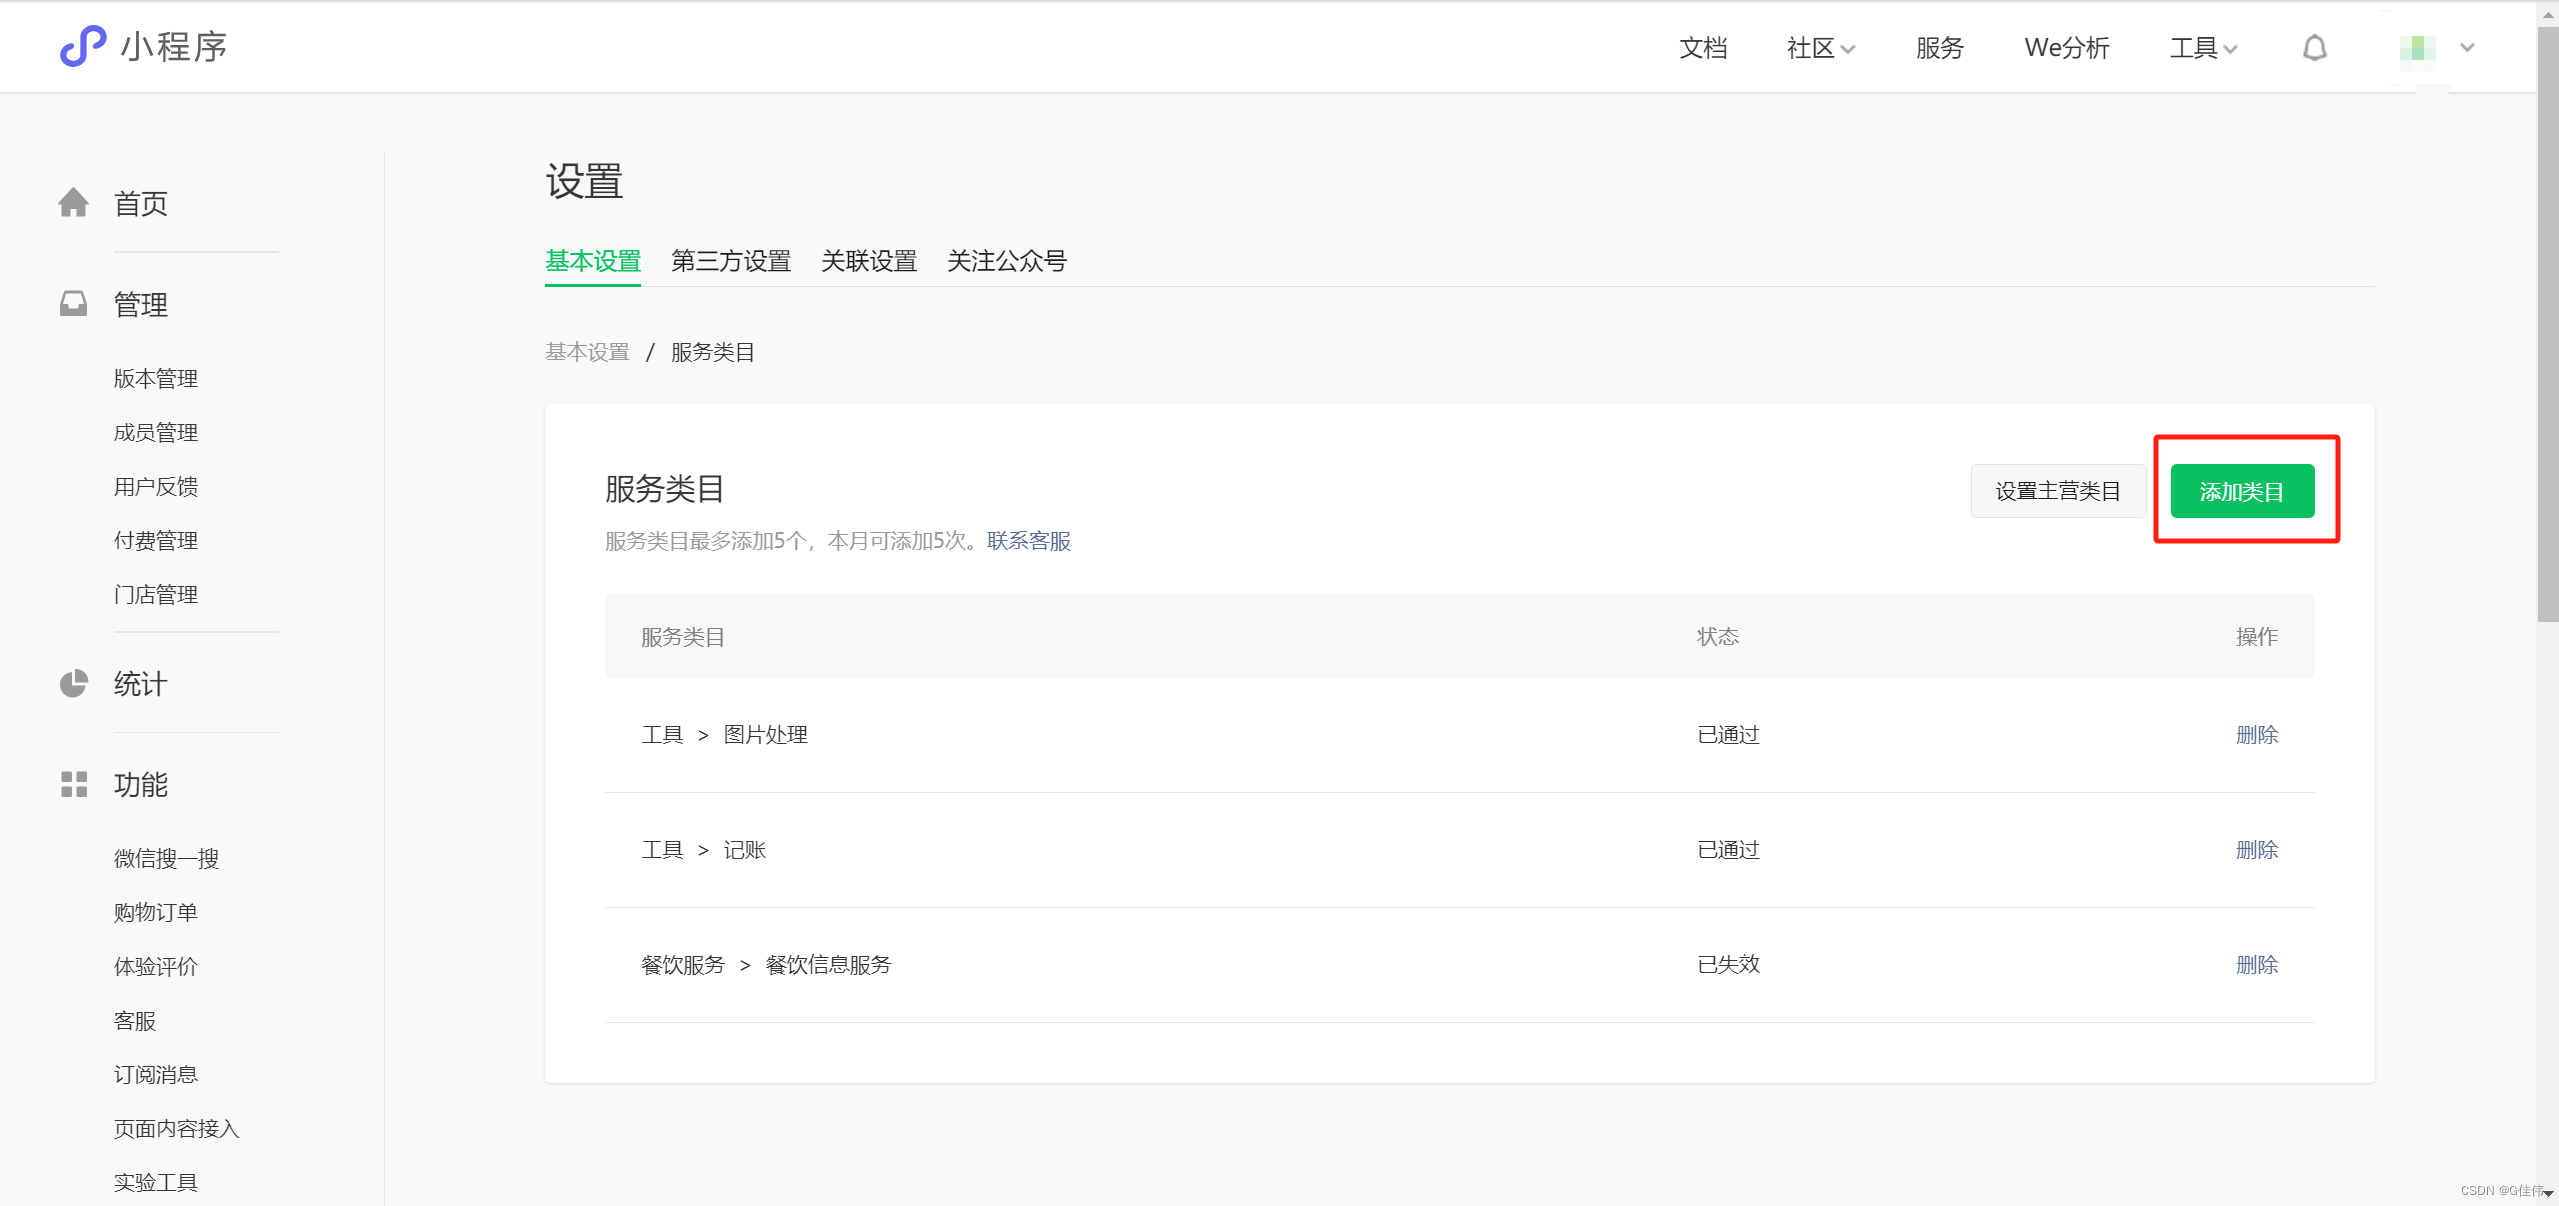Open the 关注公众号 tab
Screen dimensions: 2559x1206
(x=1006, y=261)
